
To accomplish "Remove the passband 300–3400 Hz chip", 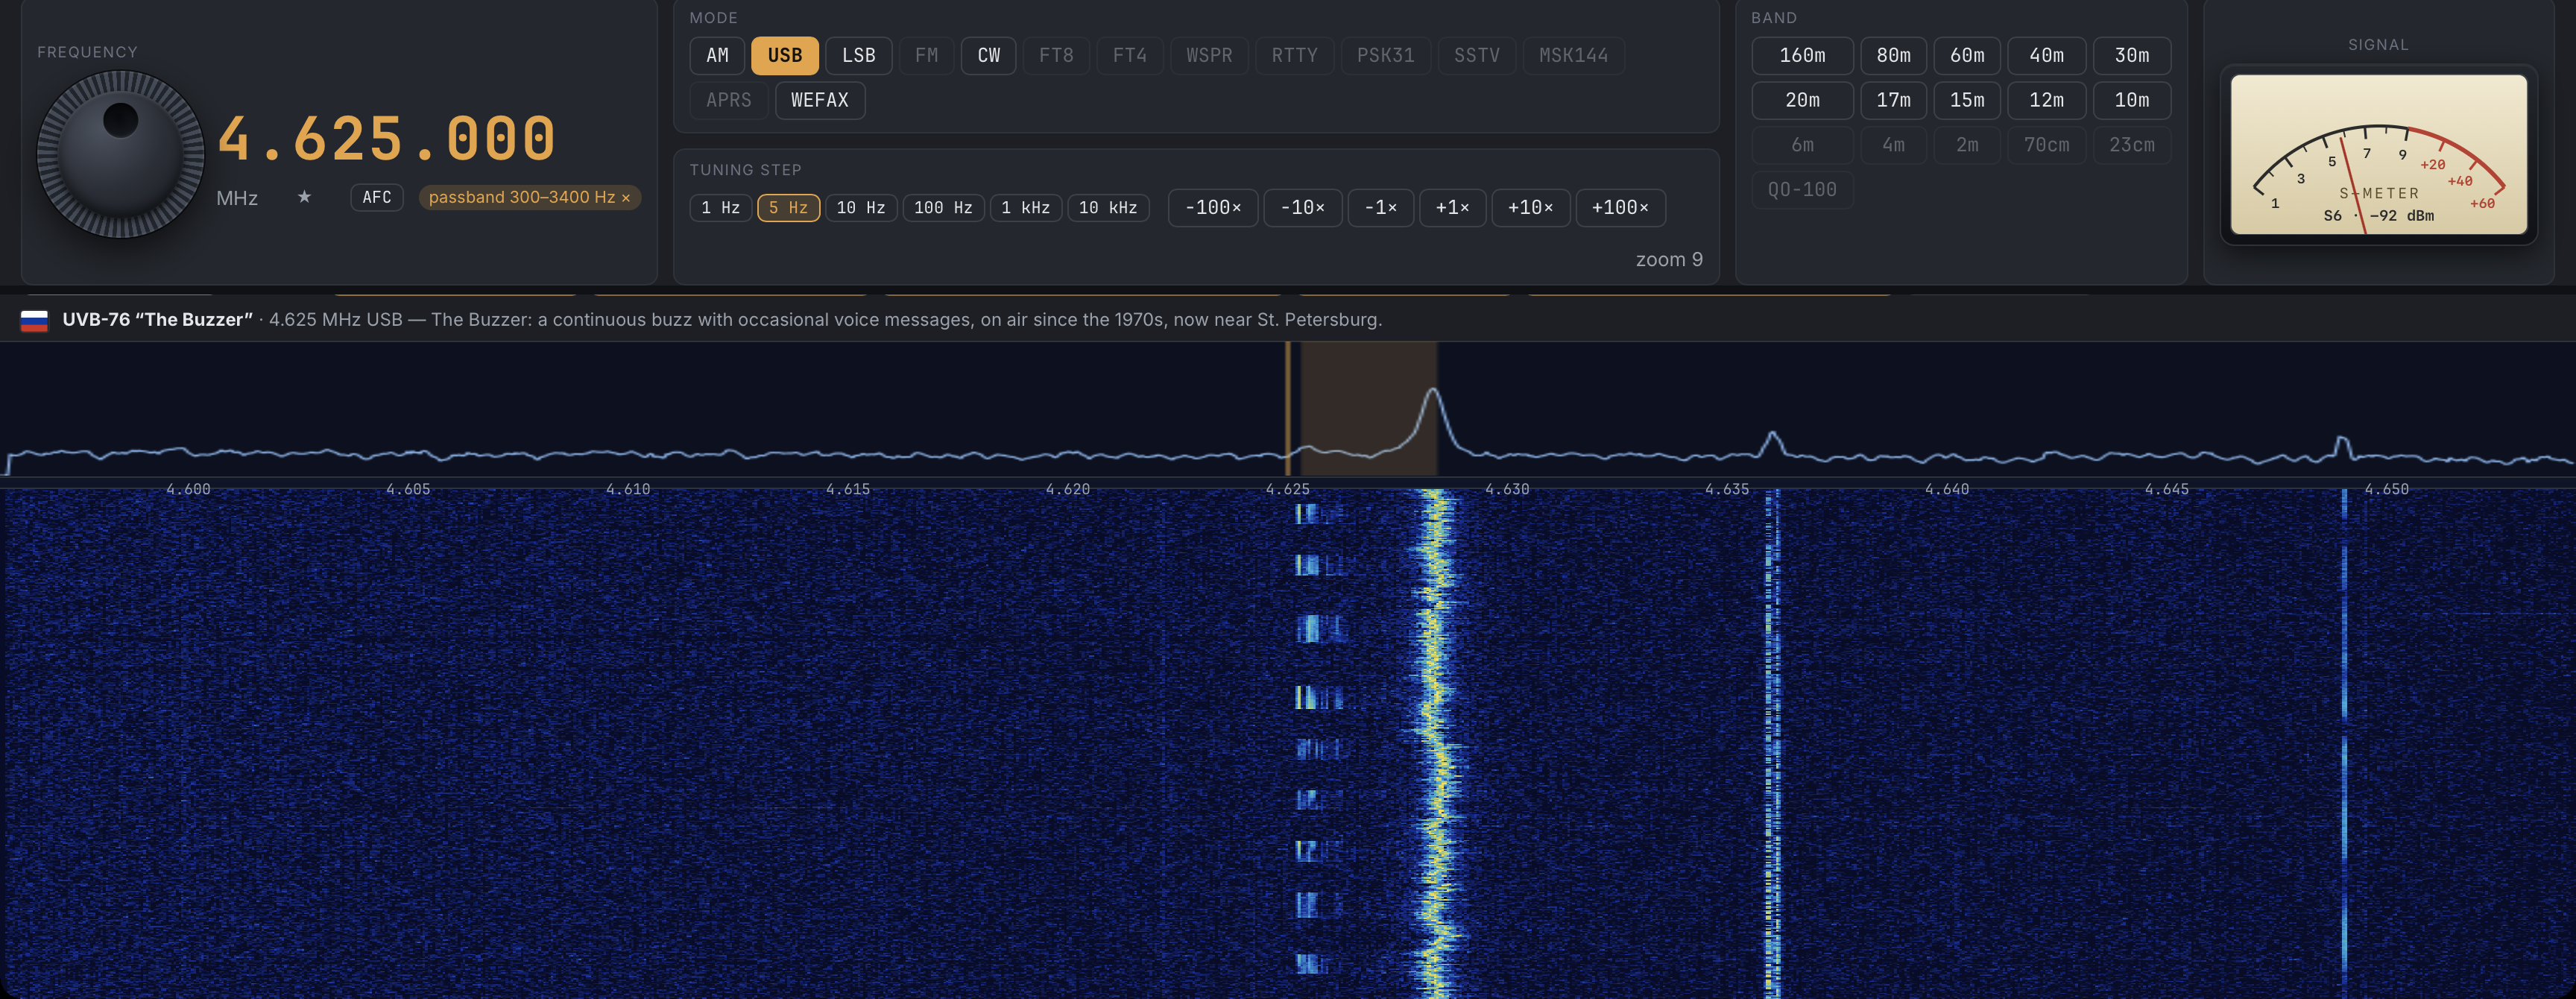I will (x=626, y=198).
